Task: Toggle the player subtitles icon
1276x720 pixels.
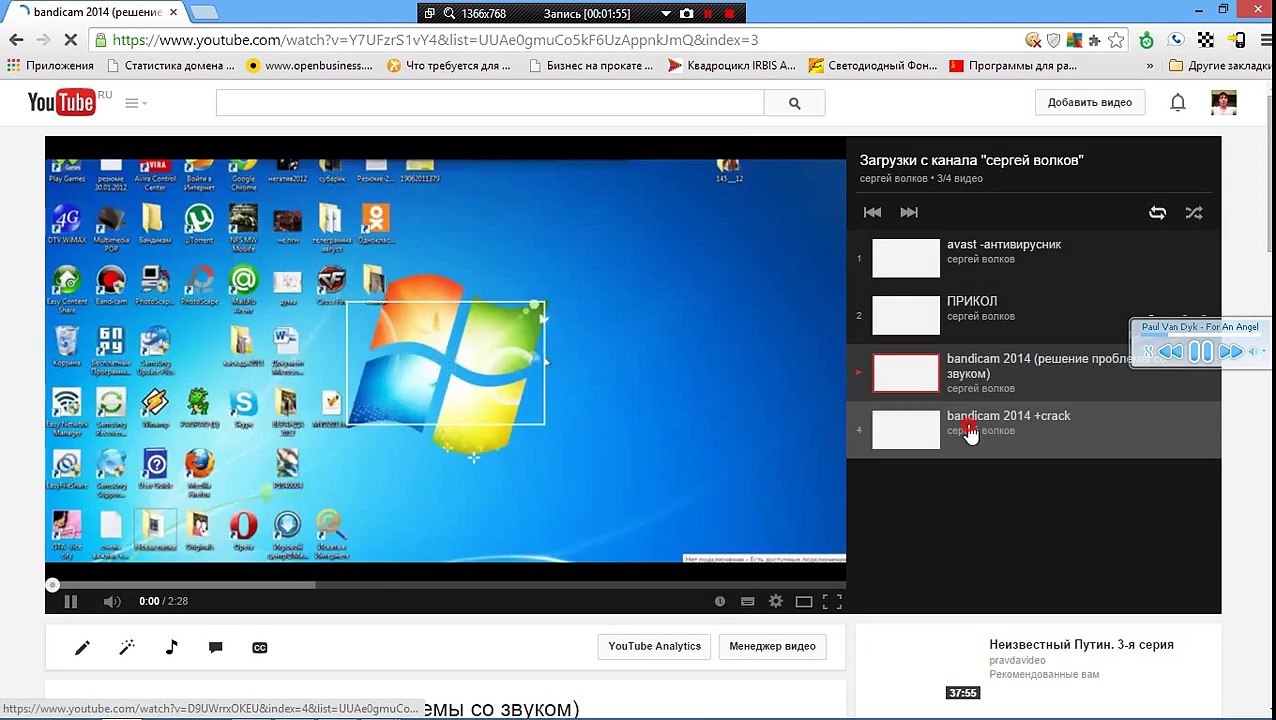Action: pos(747,601)
